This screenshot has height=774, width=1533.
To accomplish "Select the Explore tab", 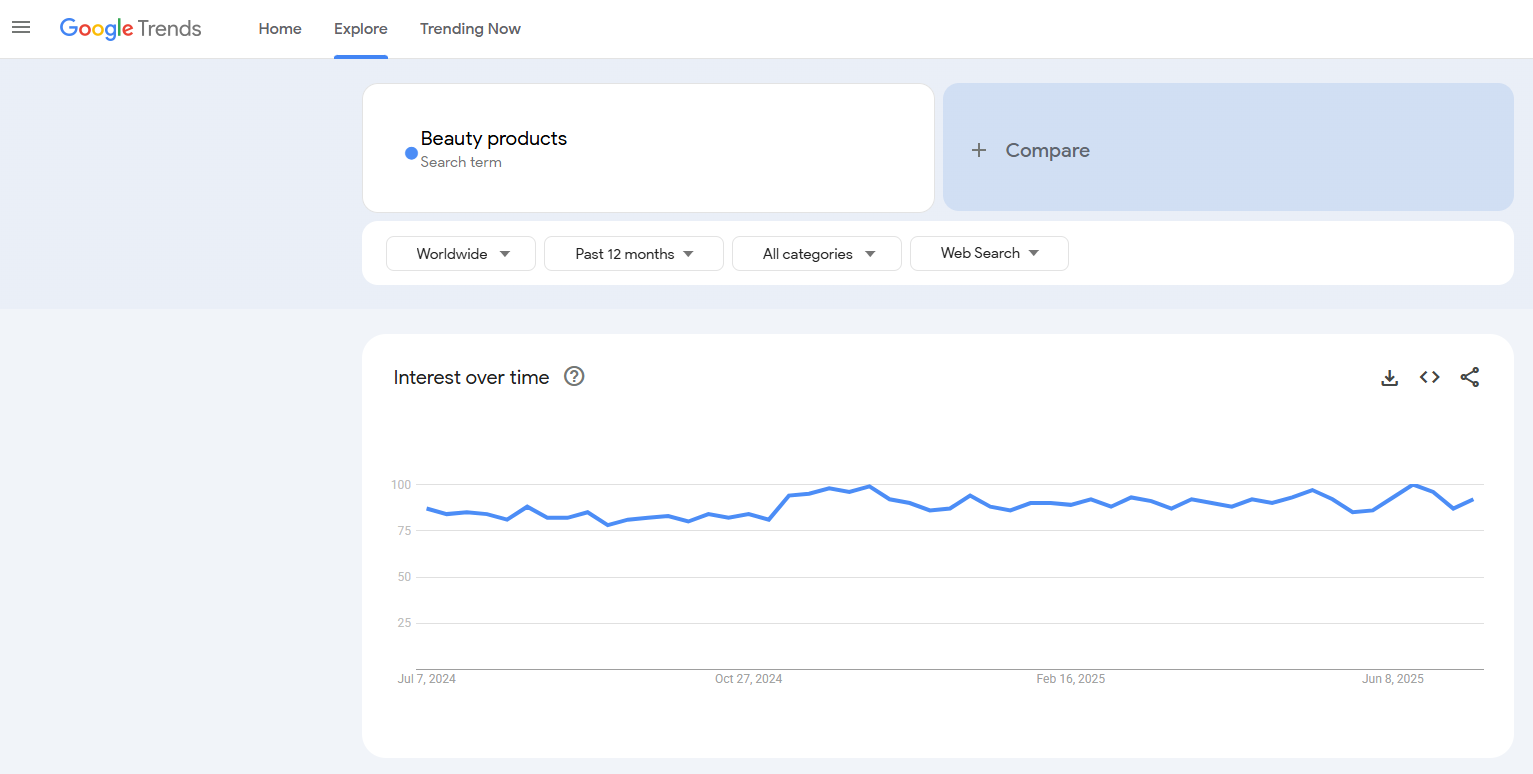I will 361,29.
